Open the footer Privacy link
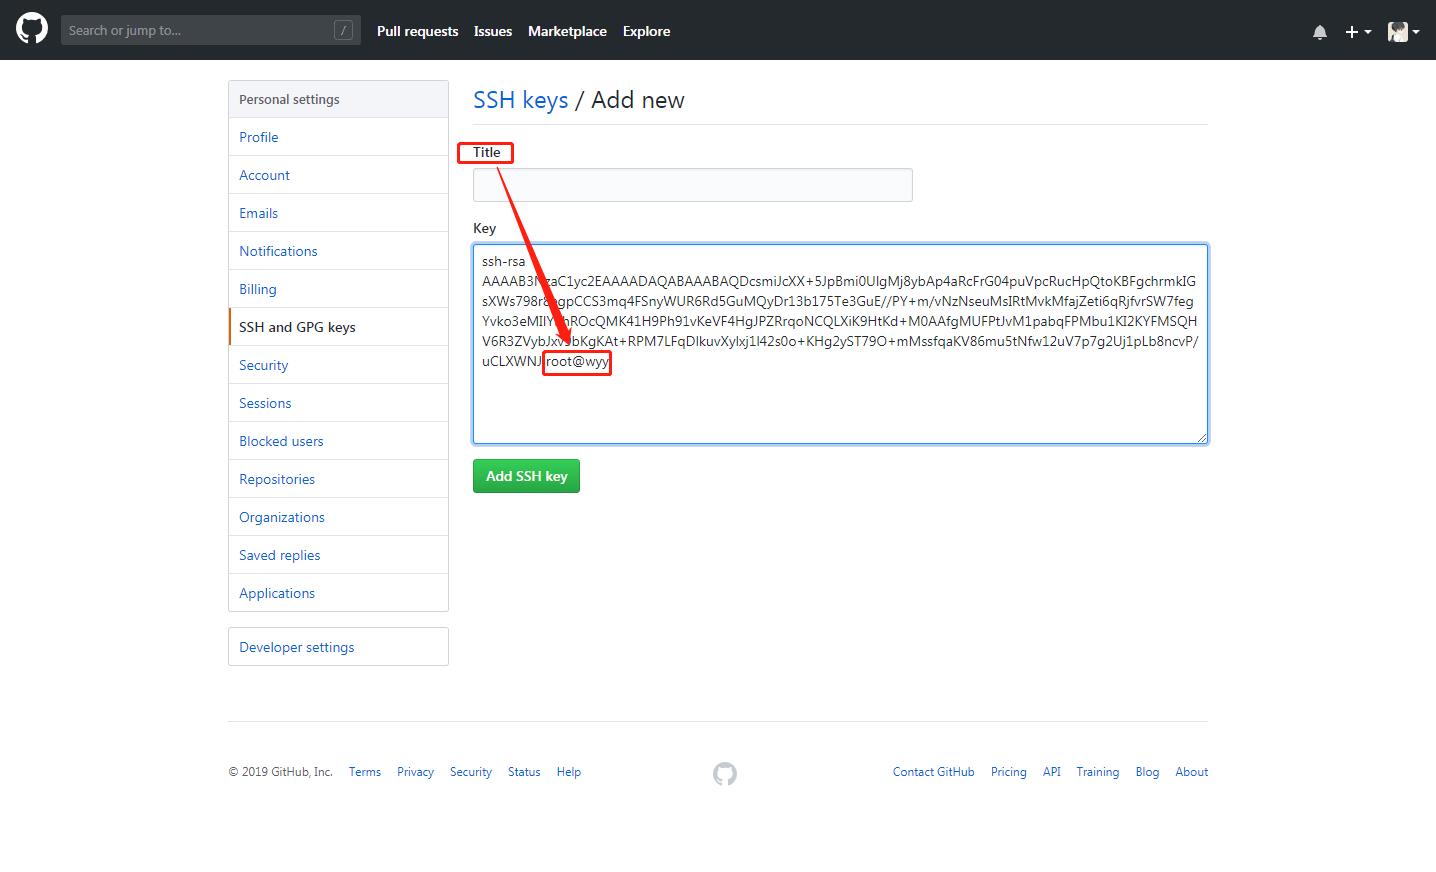The height and width of the screenshot is (872, 1436). tap(415, 772)
